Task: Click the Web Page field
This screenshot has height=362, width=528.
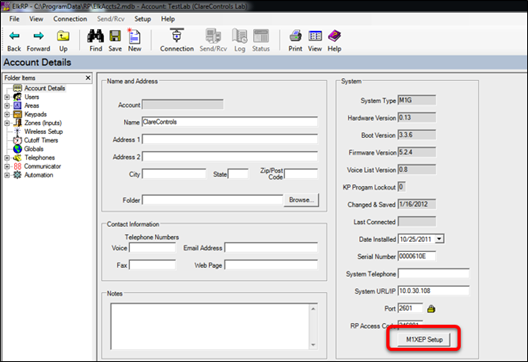Action: point(271,265)
